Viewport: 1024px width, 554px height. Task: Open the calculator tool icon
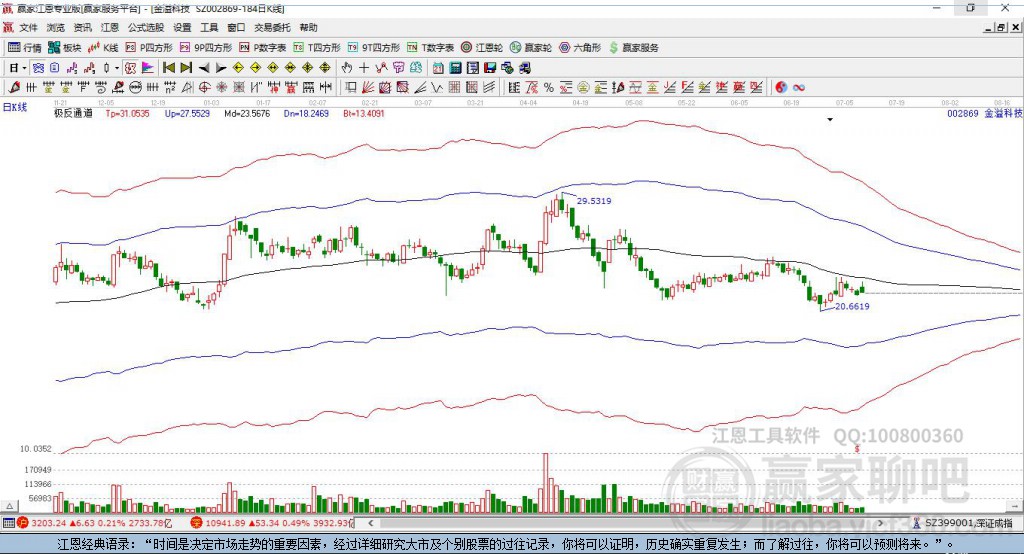pos(455,68)
